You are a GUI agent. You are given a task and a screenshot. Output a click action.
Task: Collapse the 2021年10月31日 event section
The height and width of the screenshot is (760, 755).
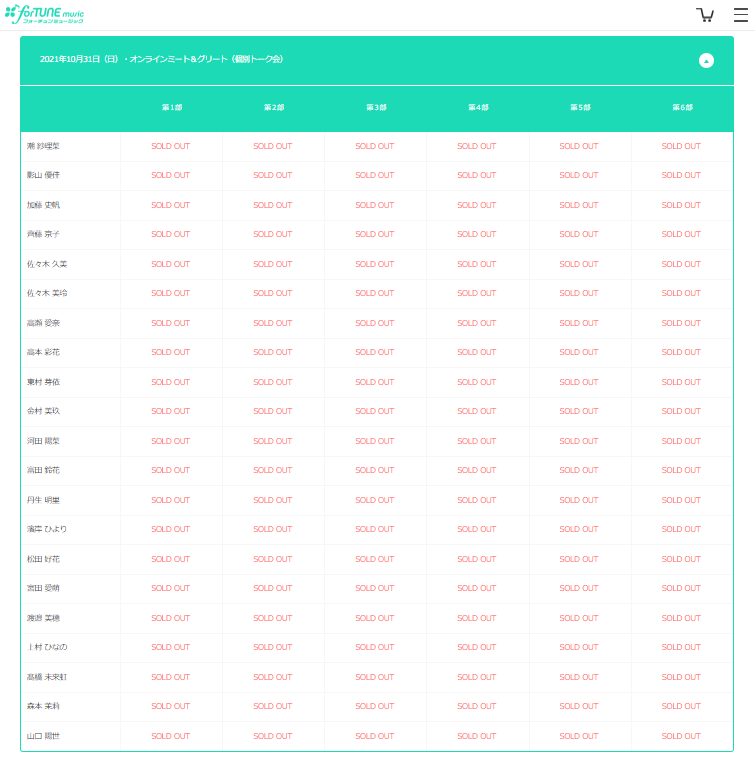click(x=706, y=60)
